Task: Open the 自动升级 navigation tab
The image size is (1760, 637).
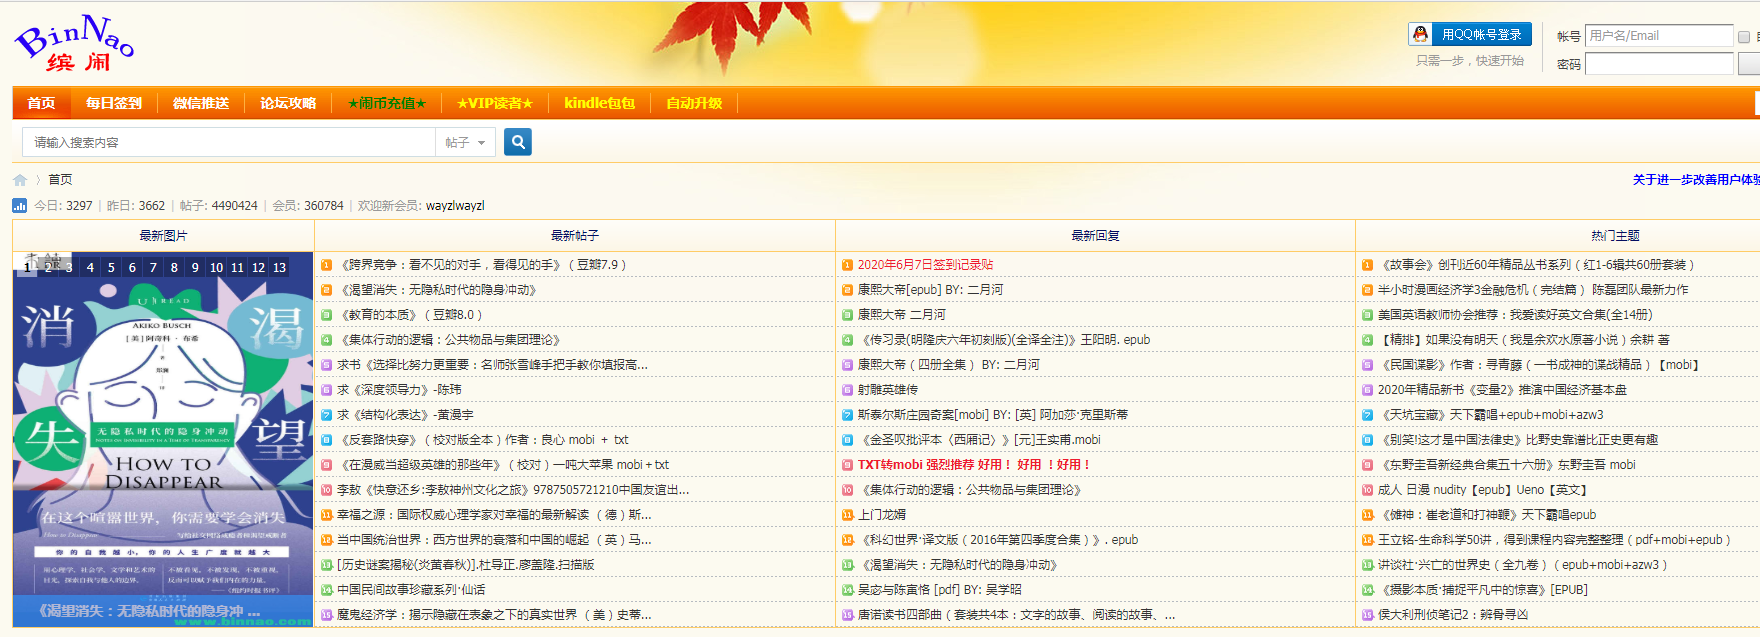Action: [x=694, y=103]
